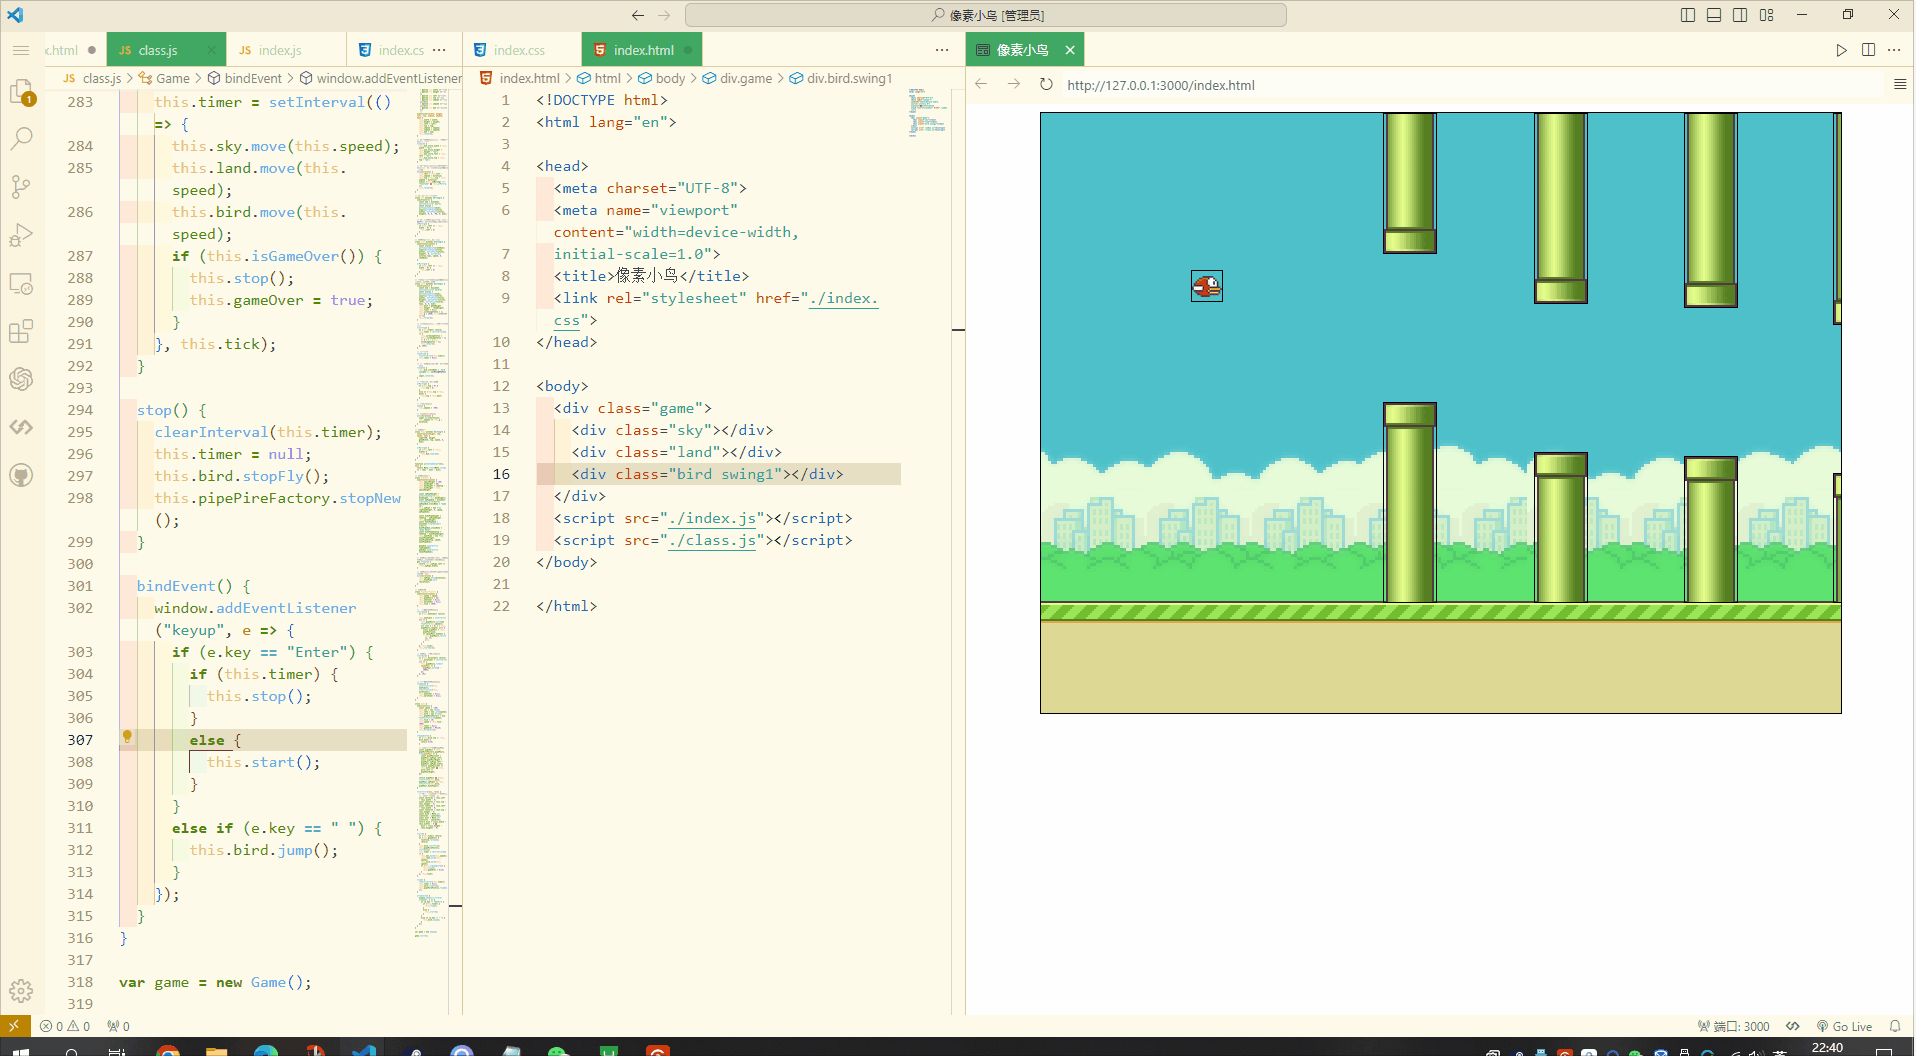Click line number 16 in index.html
The height and width of the screenshot is (1056, 1916).
[501, 474]
